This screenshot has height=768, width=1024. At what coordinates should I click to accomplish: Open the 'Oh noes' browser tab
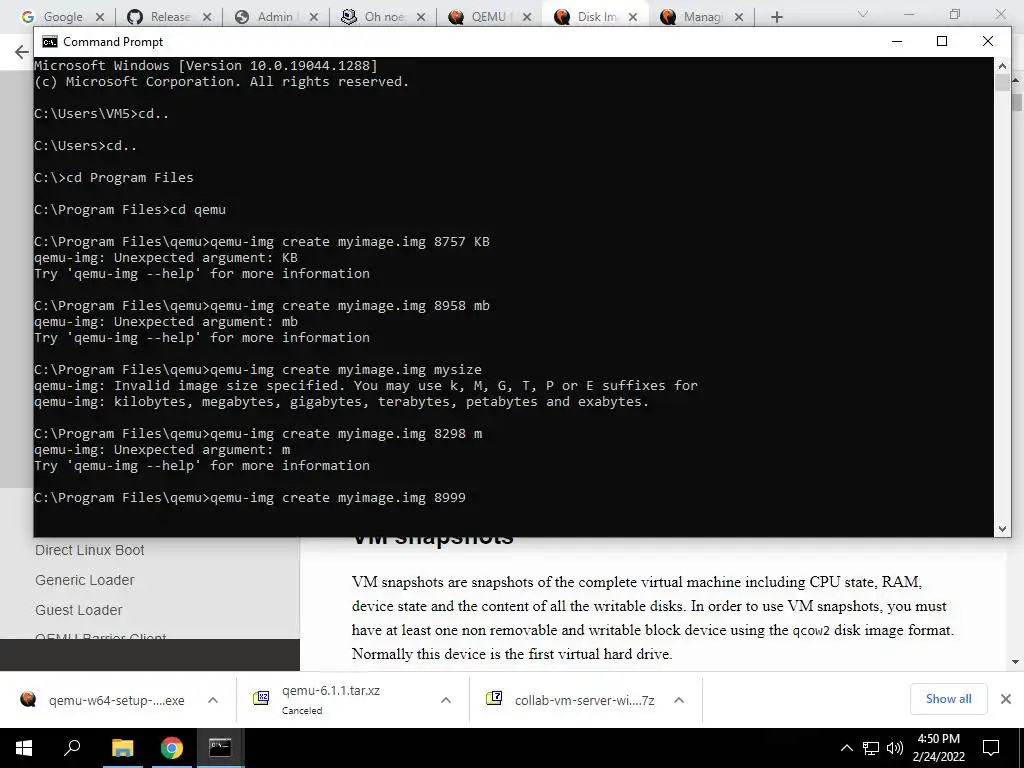pos(374,17)
